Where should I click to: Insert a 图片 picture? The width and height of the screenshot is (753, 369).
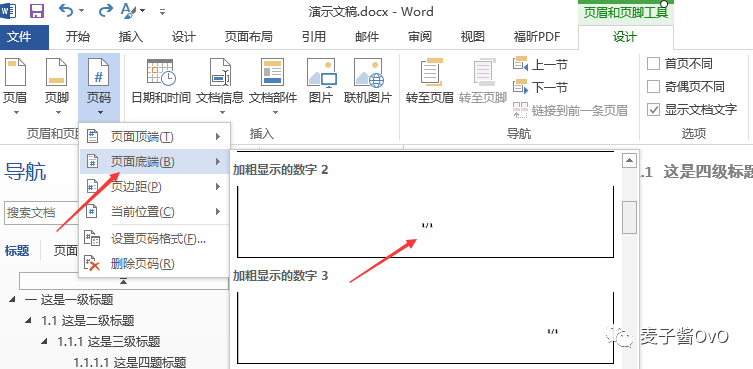321,82
